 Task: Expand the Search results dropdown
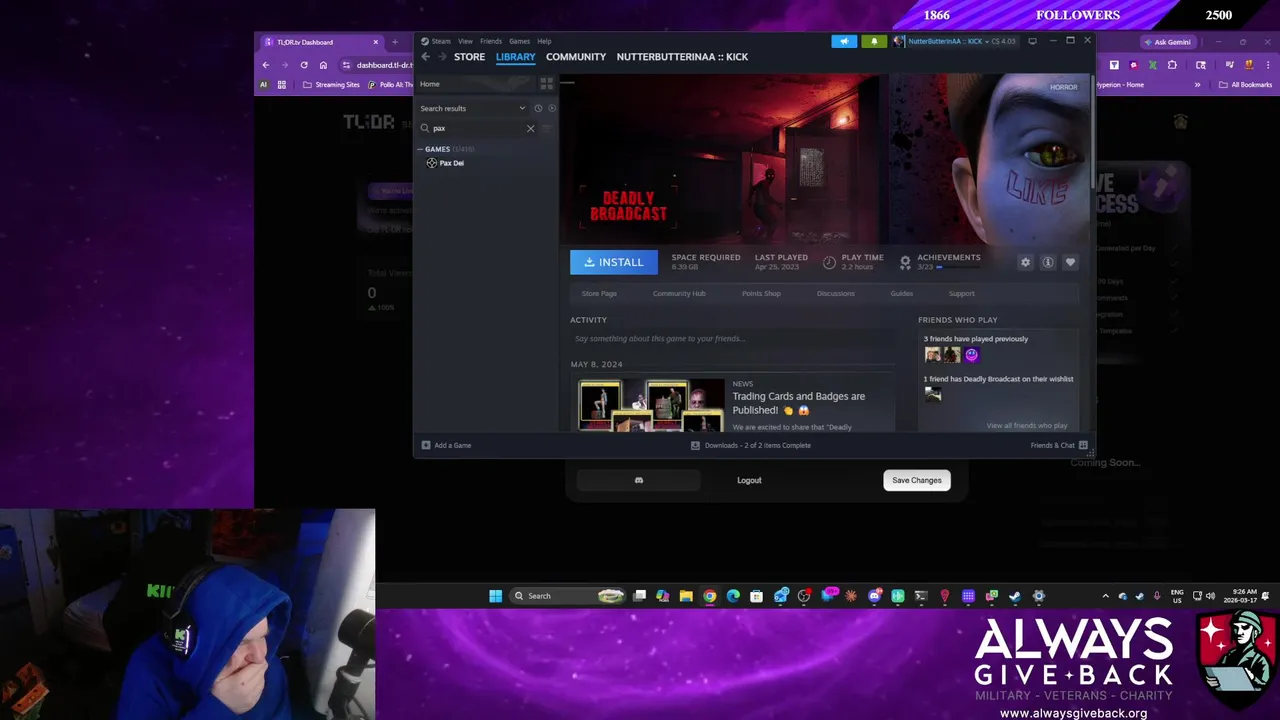click(522, 108)
